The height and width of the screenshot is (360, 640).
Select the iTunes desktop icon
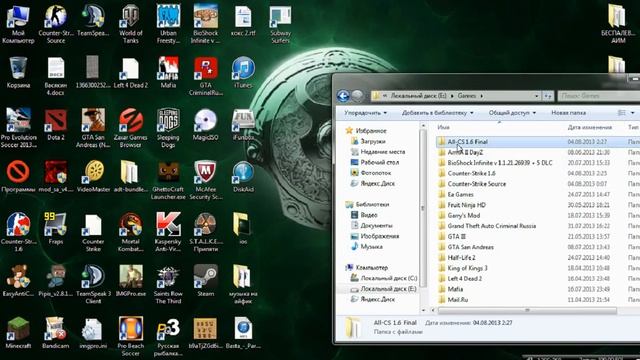click(243, 73)
